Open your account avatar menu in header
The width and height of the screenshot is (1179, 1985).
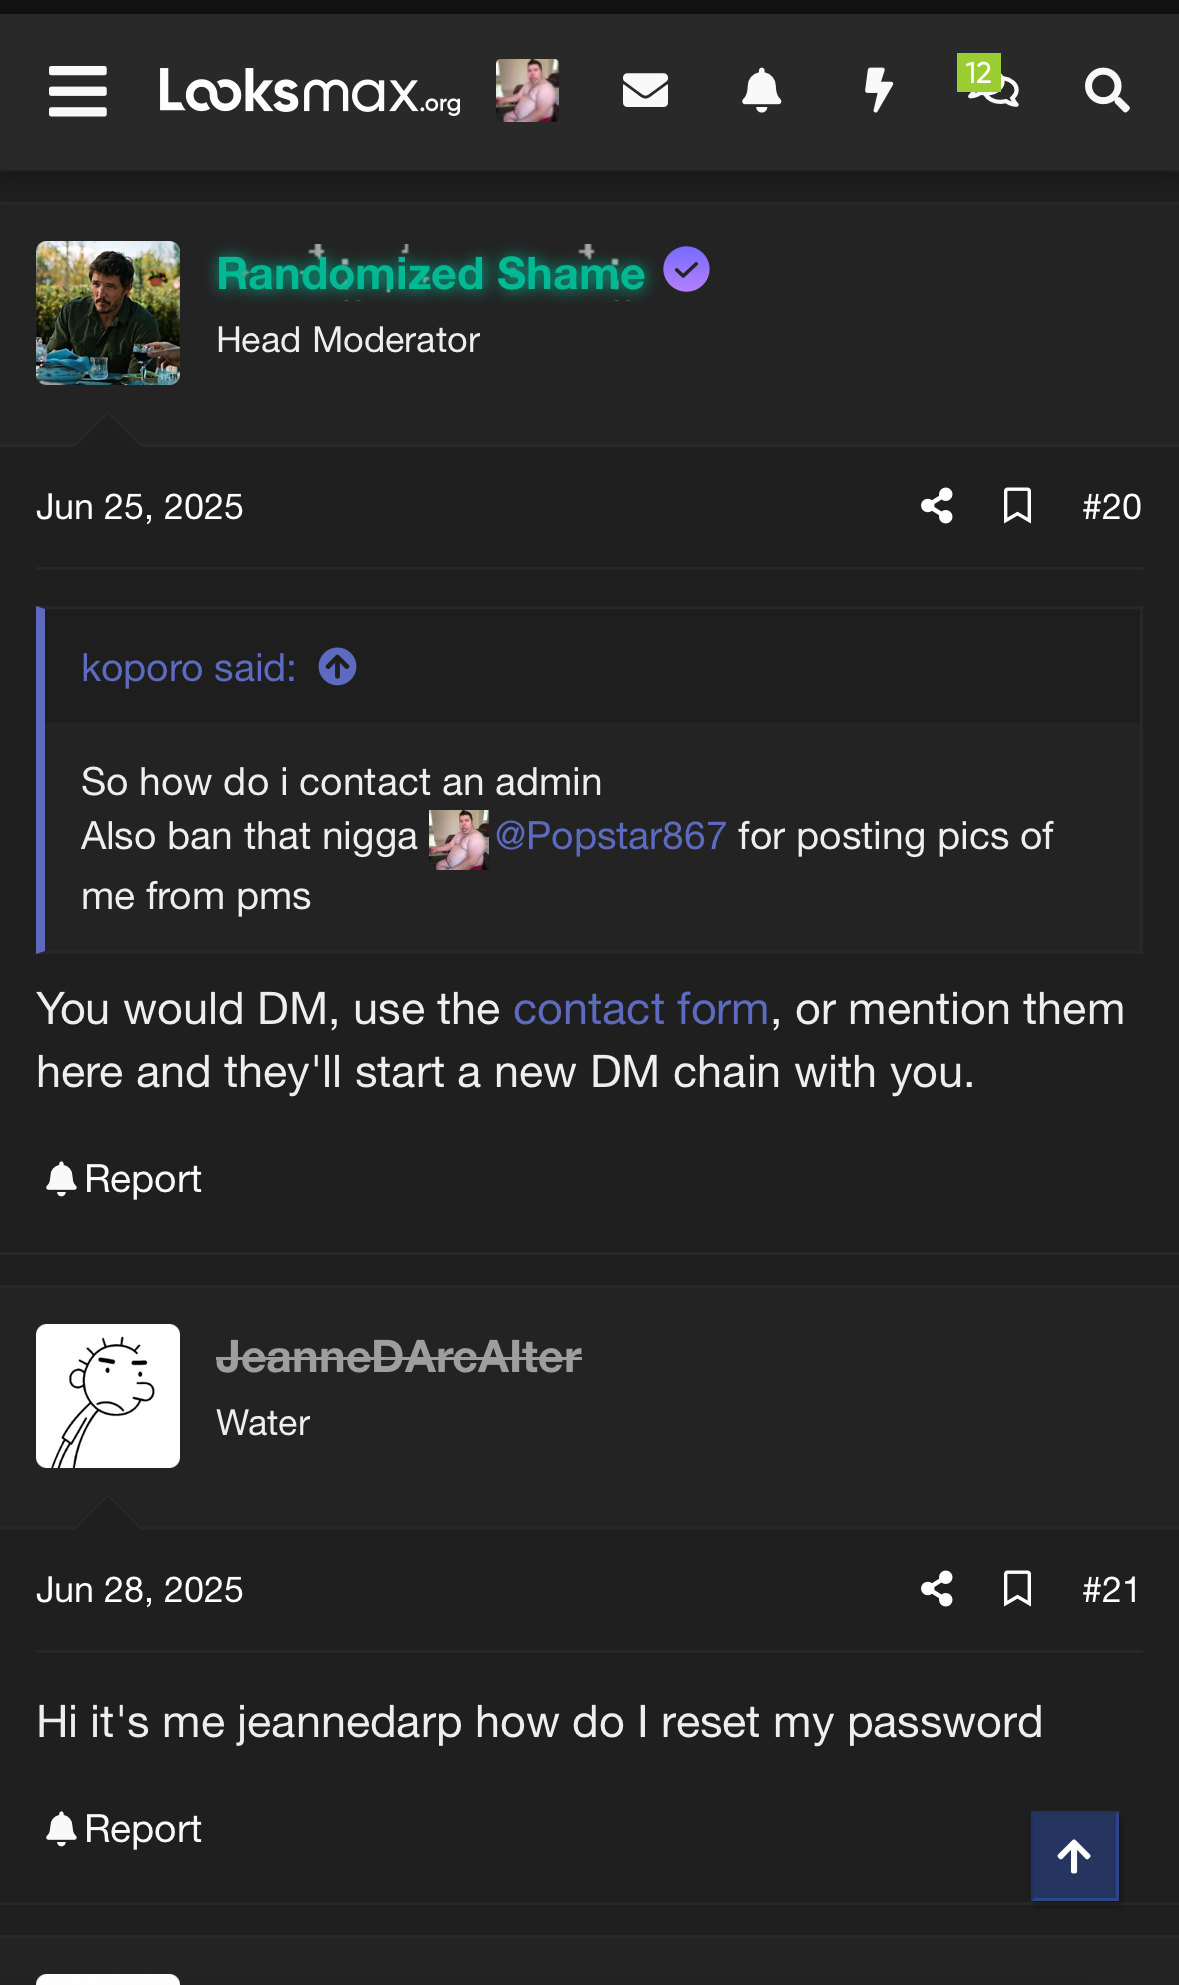pyautogui.click(x=527, y=90)
